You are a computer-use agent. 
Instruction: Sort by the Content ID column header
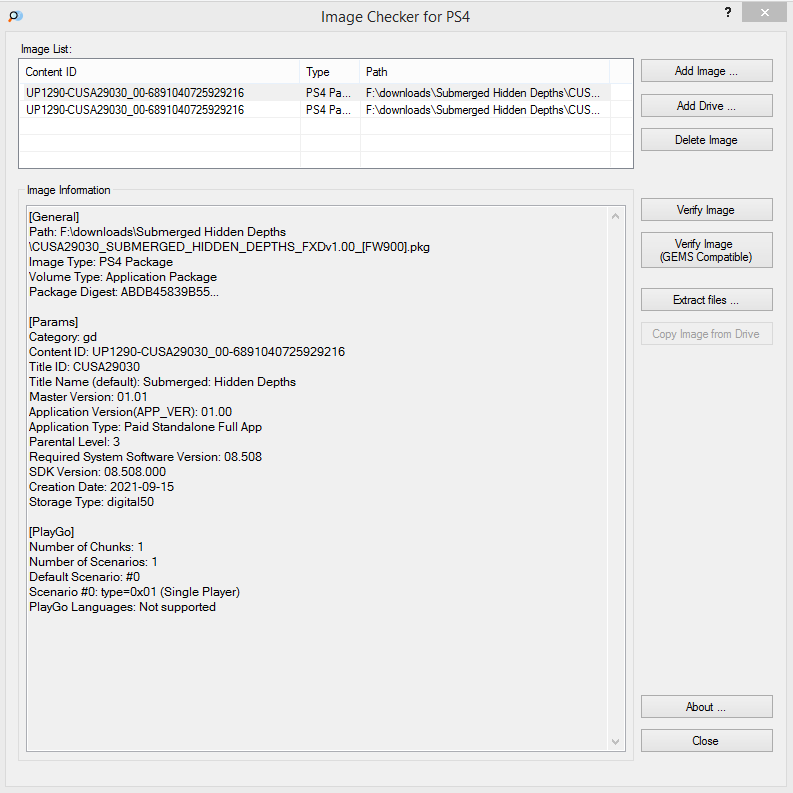click(159, 72)
